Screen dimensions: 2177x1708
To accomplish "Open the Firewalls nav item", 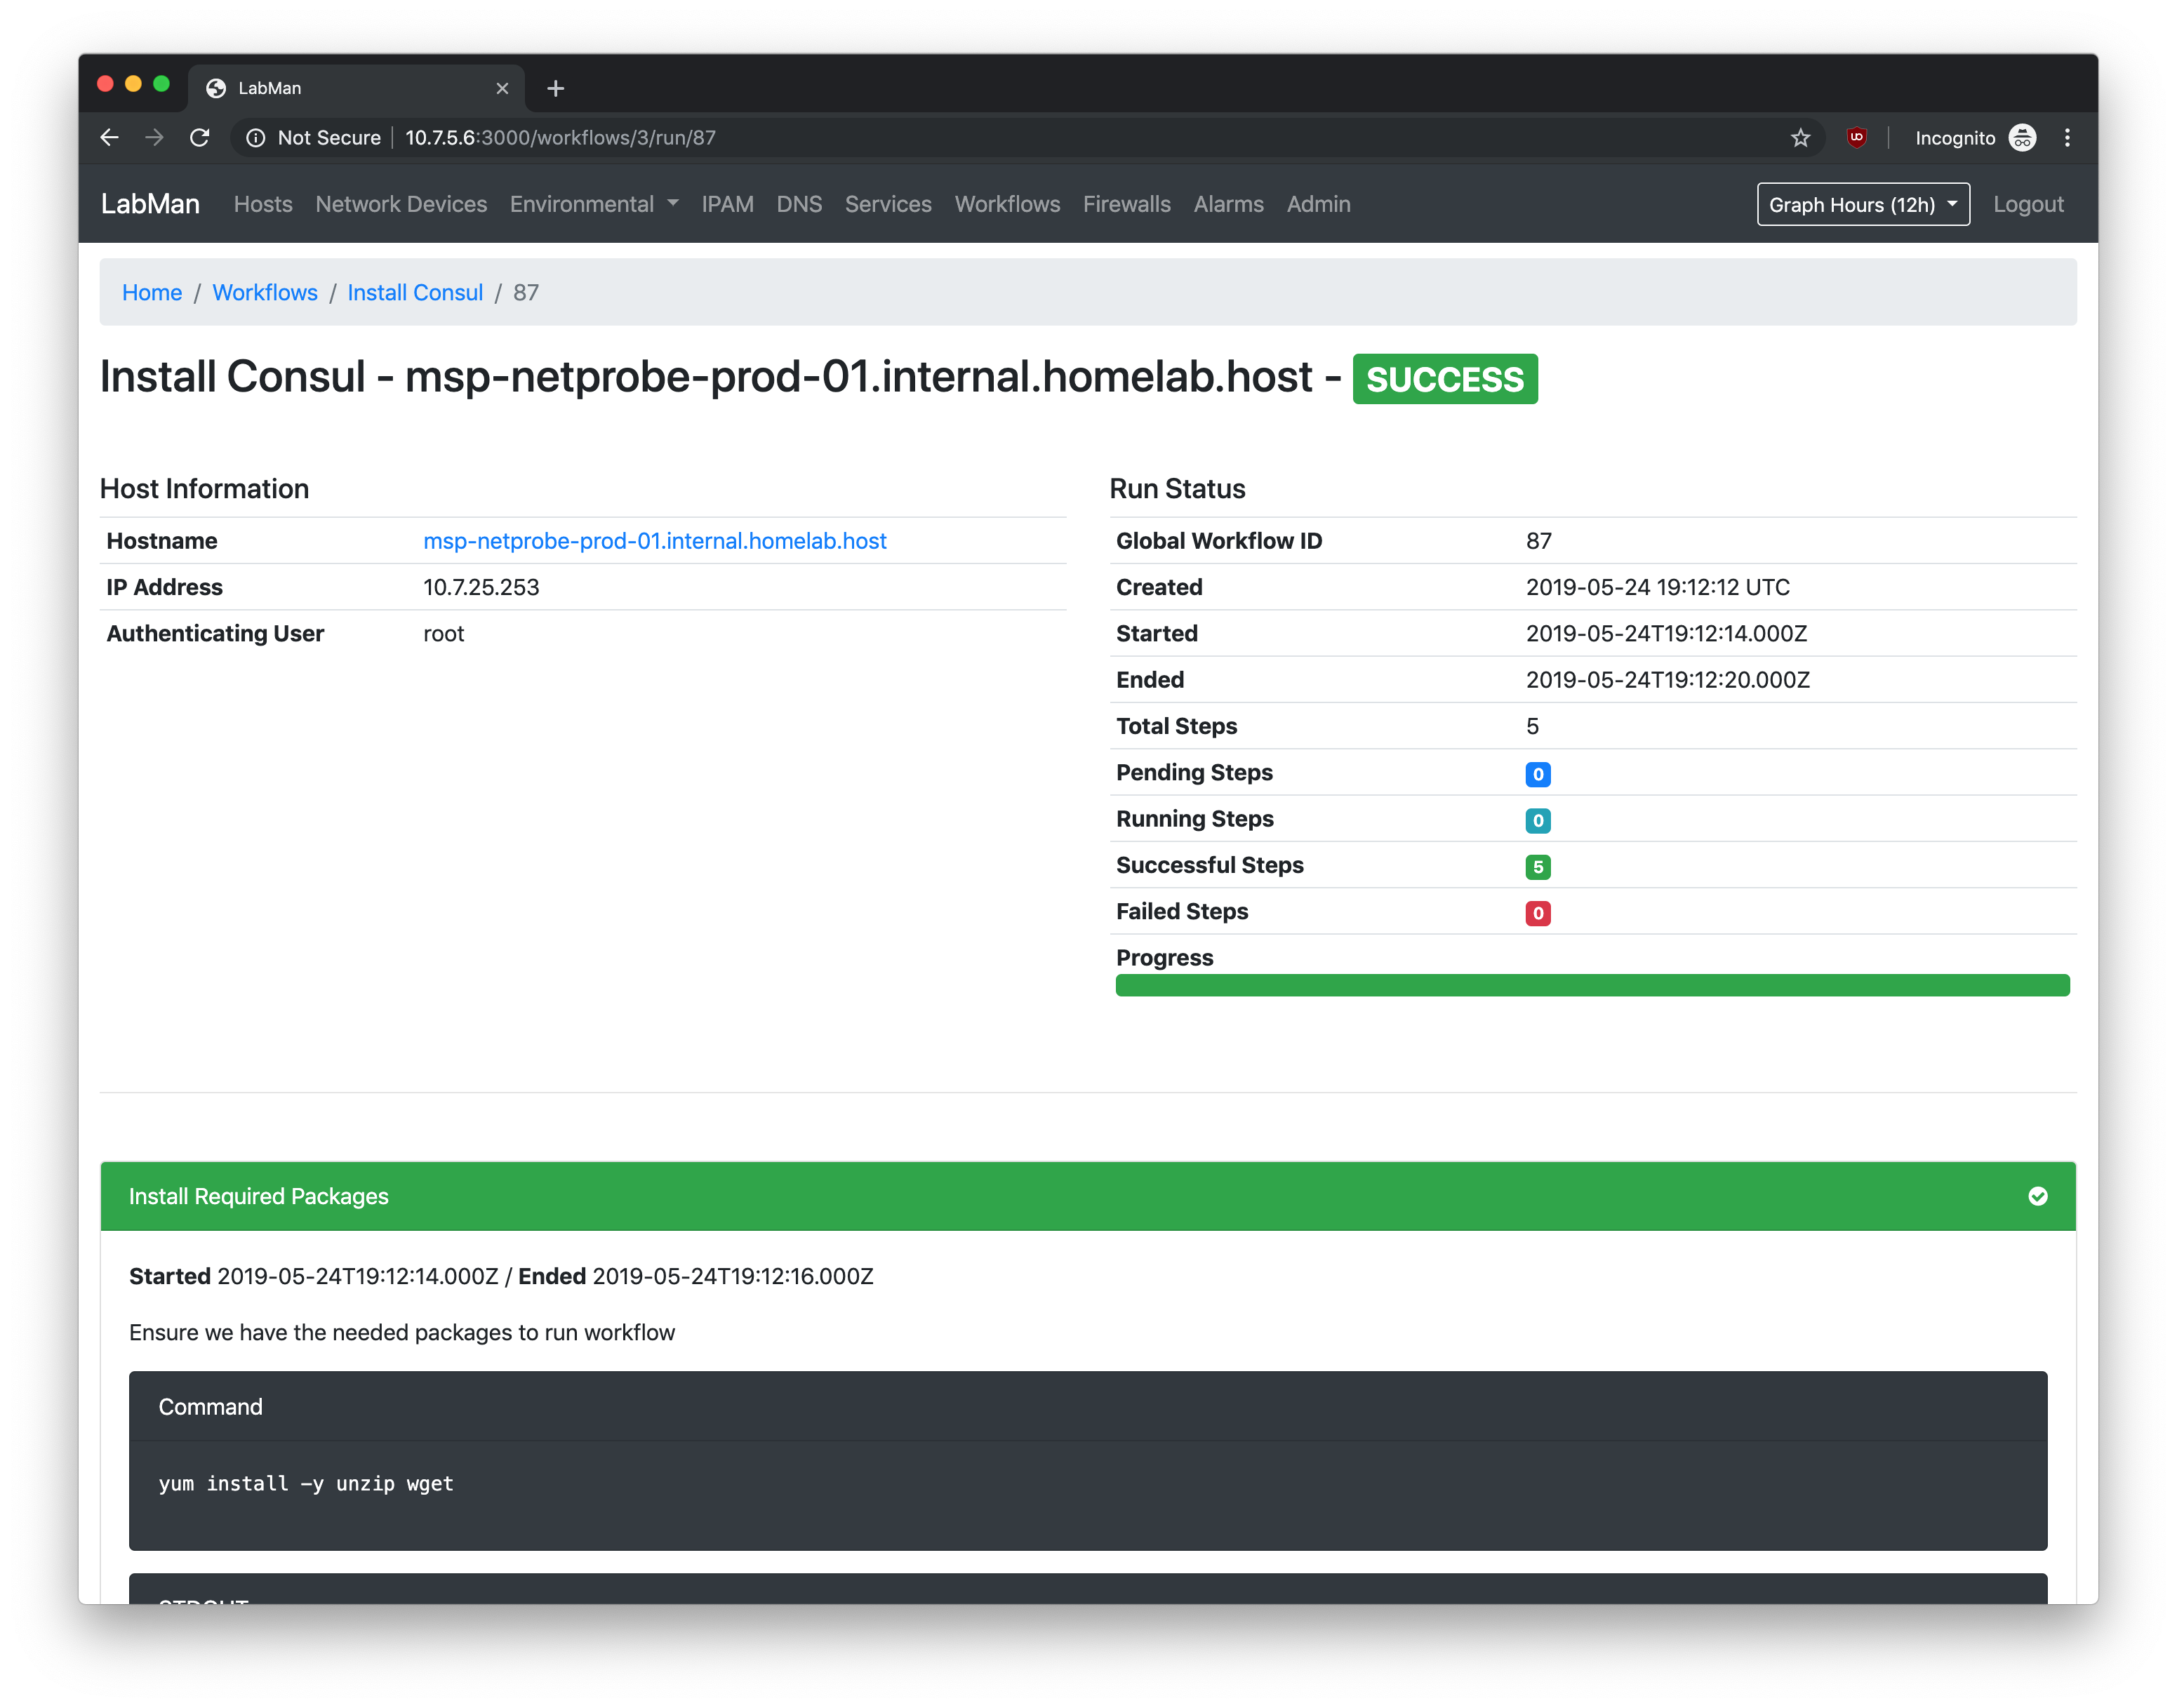I will tap(1126, 204).
